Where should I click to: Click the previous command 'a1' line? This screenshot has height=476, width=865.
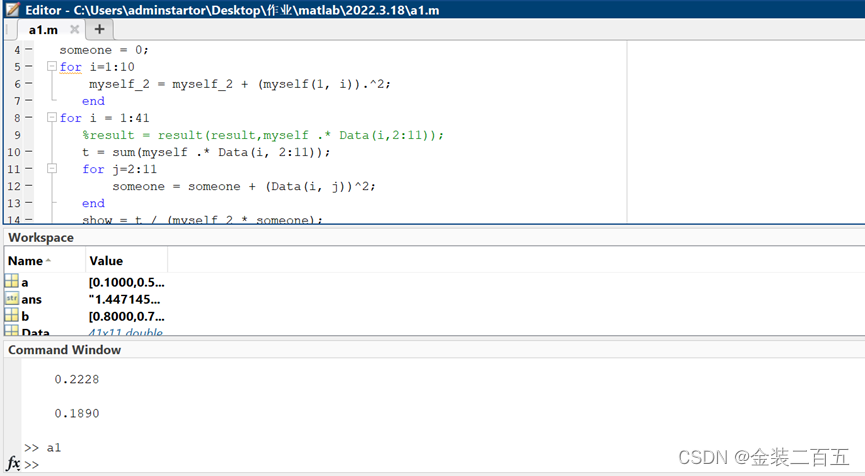click(x=42, y=448)
